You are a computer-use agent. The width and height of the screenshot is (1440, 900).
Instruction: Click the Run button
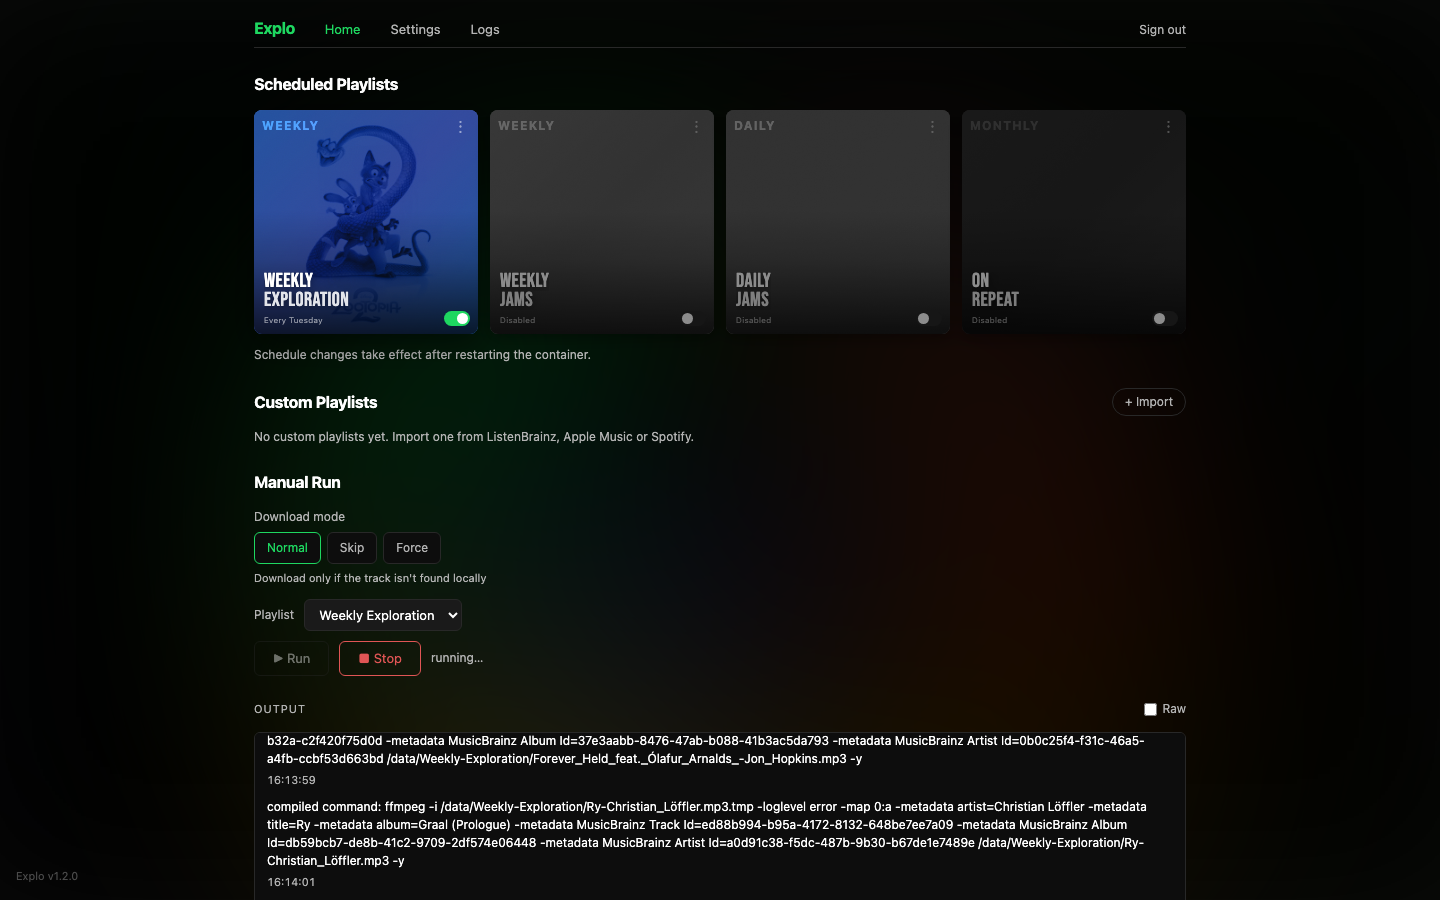291,658
